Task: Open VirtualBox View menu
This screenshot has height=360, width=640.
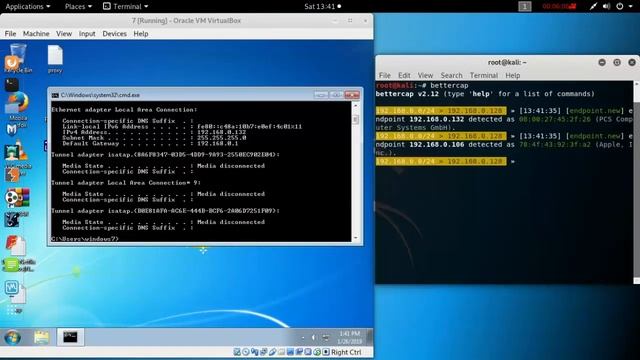Action: click(x=64, y=33)
